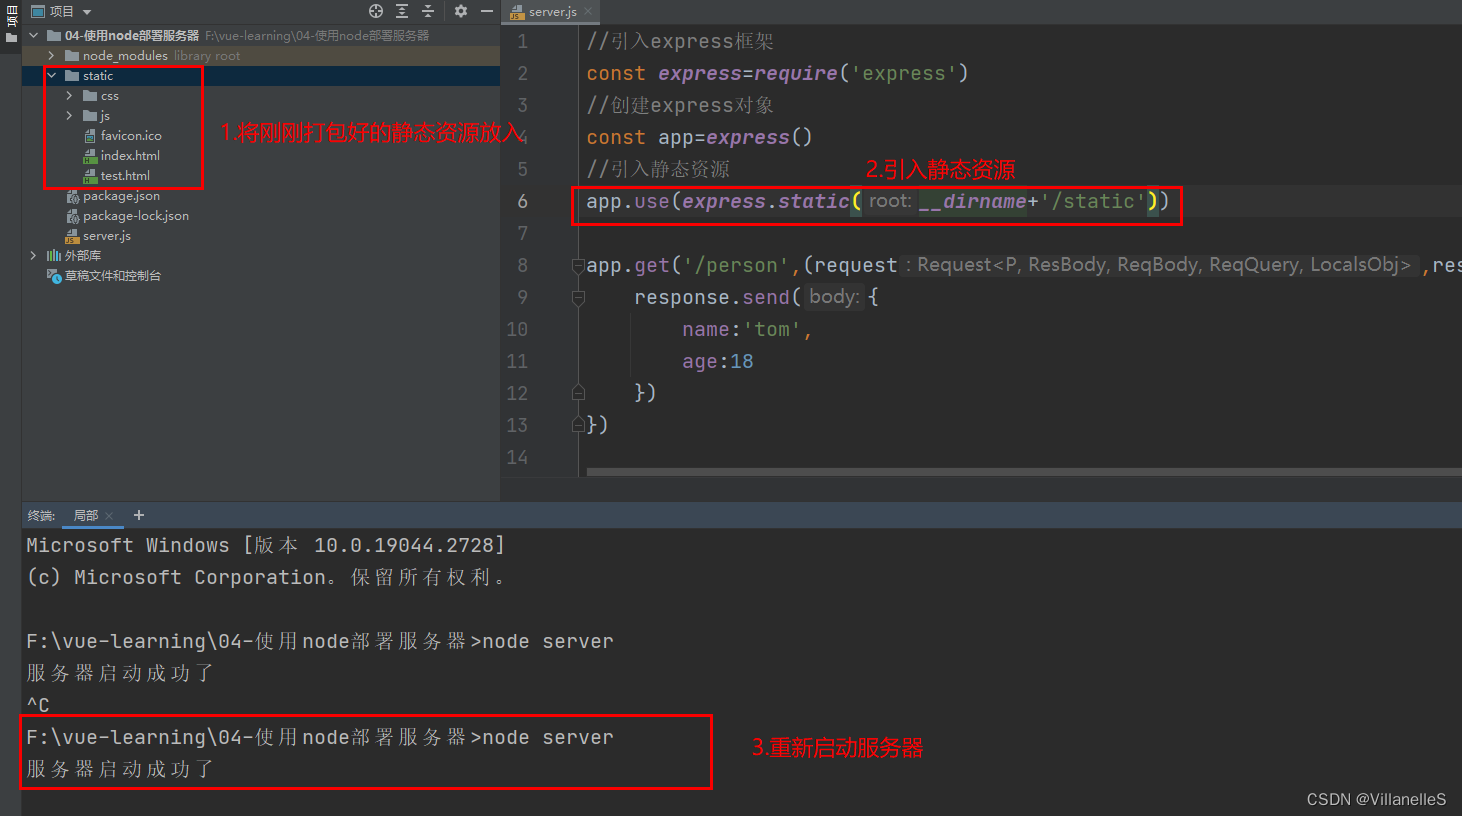Open index.html in the project tree
This screenshot has height=816, width=1462.
pyautogui.click(x=129, y=156)
